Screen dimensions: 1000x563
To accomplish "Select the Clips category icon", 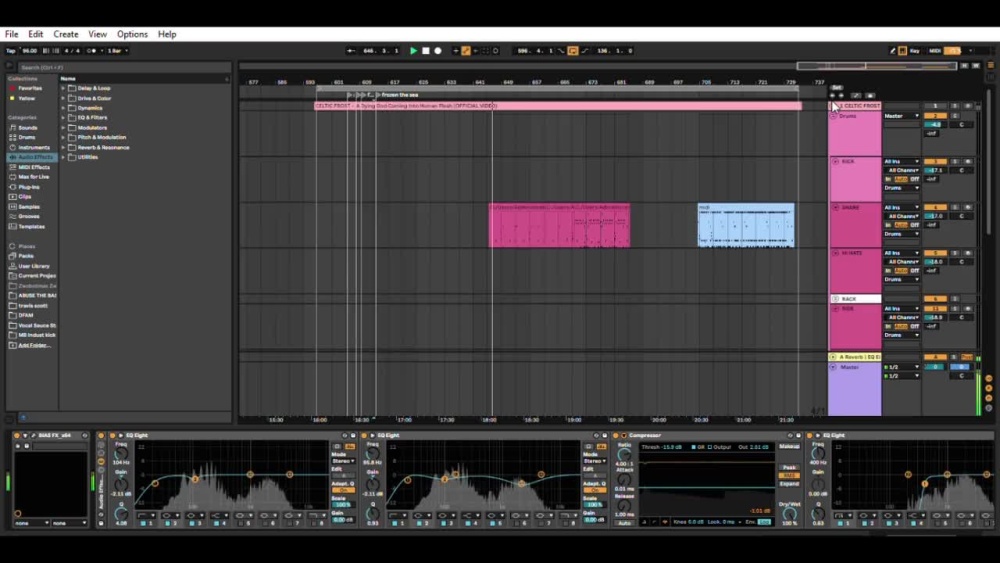I will tap(13, 197).
